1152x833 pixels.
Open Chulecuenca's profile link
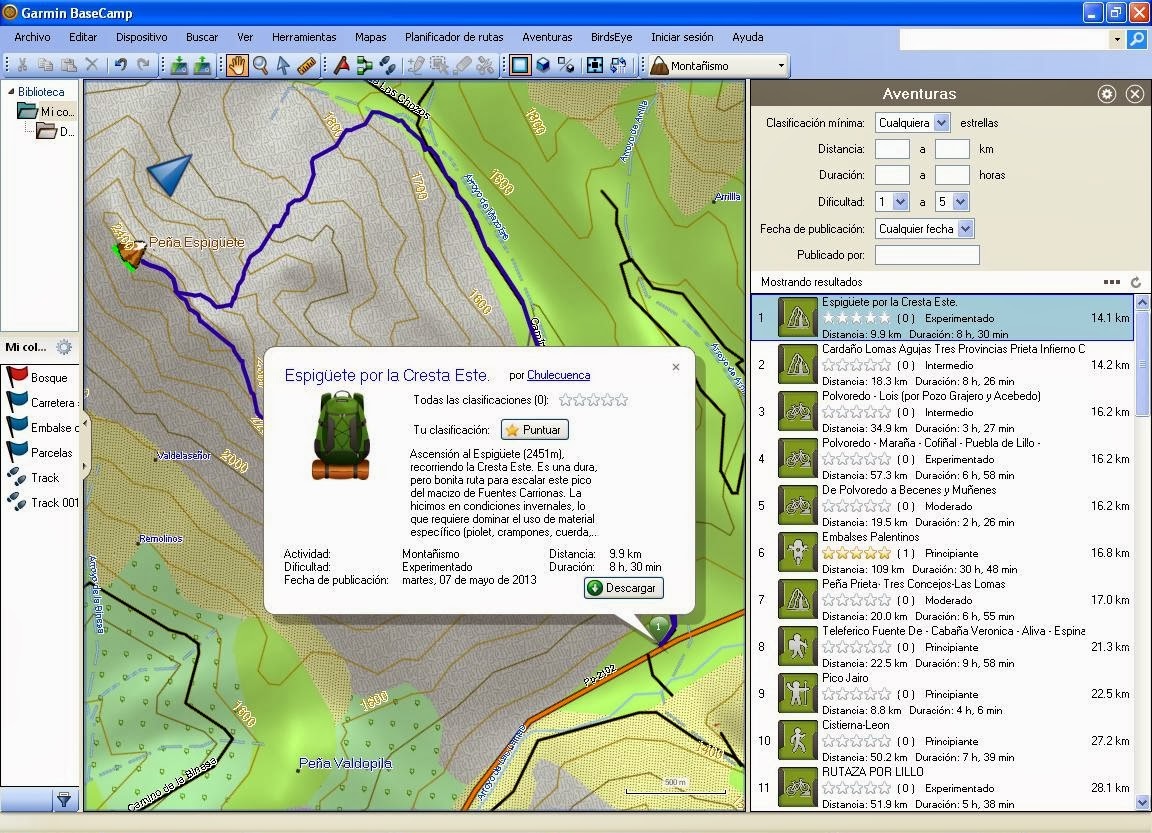click(x=558, y=375)
